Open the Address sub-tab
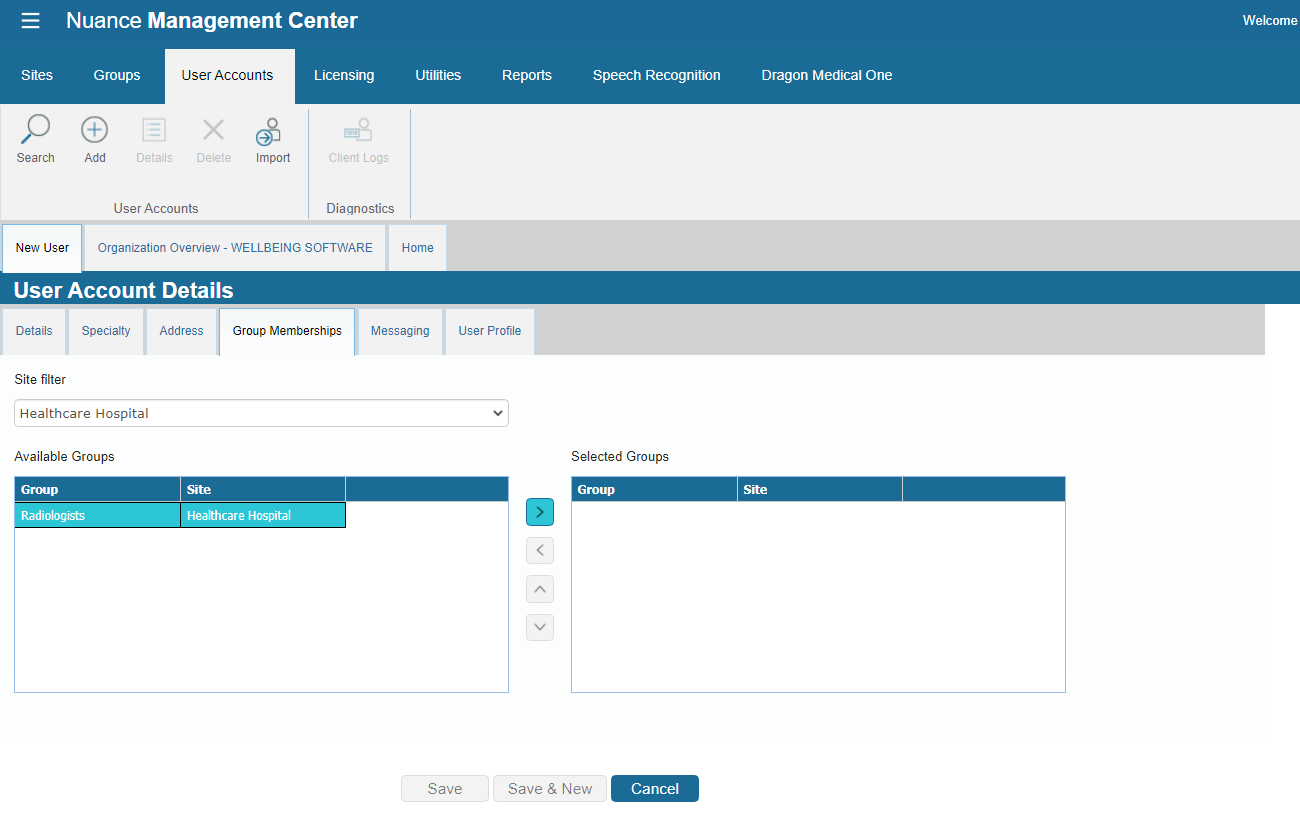The image size is (1300, 840). point(181,331)
